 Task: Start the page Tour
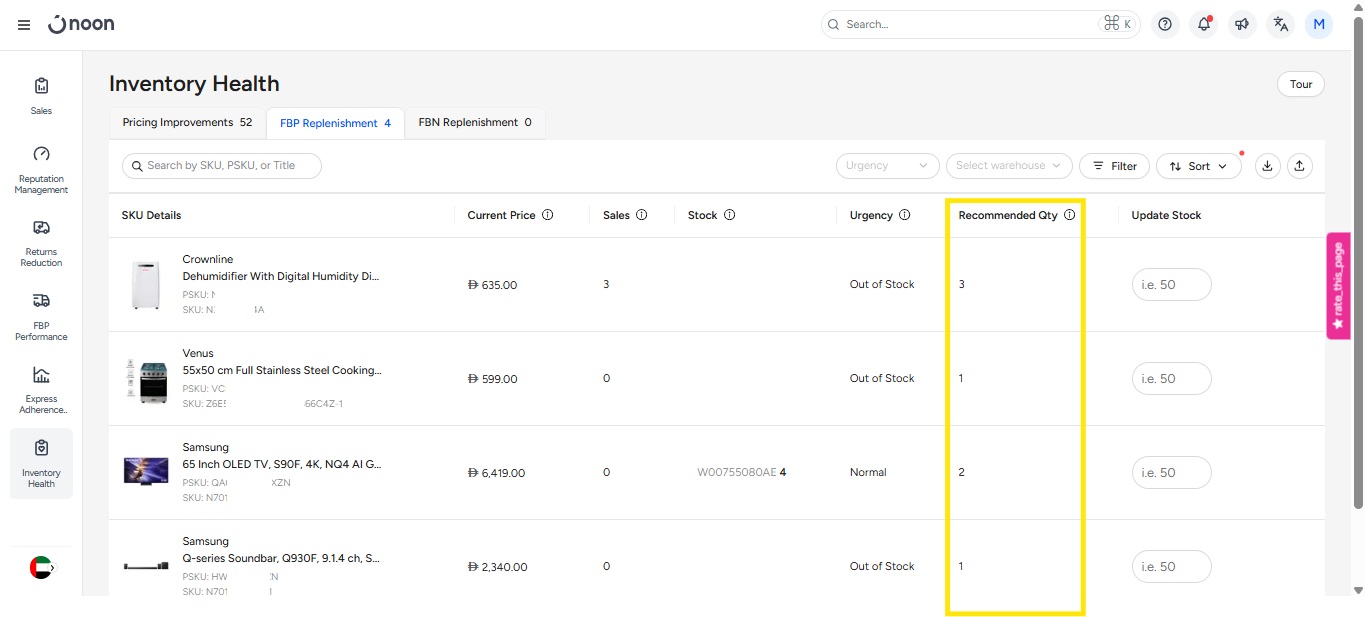(x=1300, y=84)
